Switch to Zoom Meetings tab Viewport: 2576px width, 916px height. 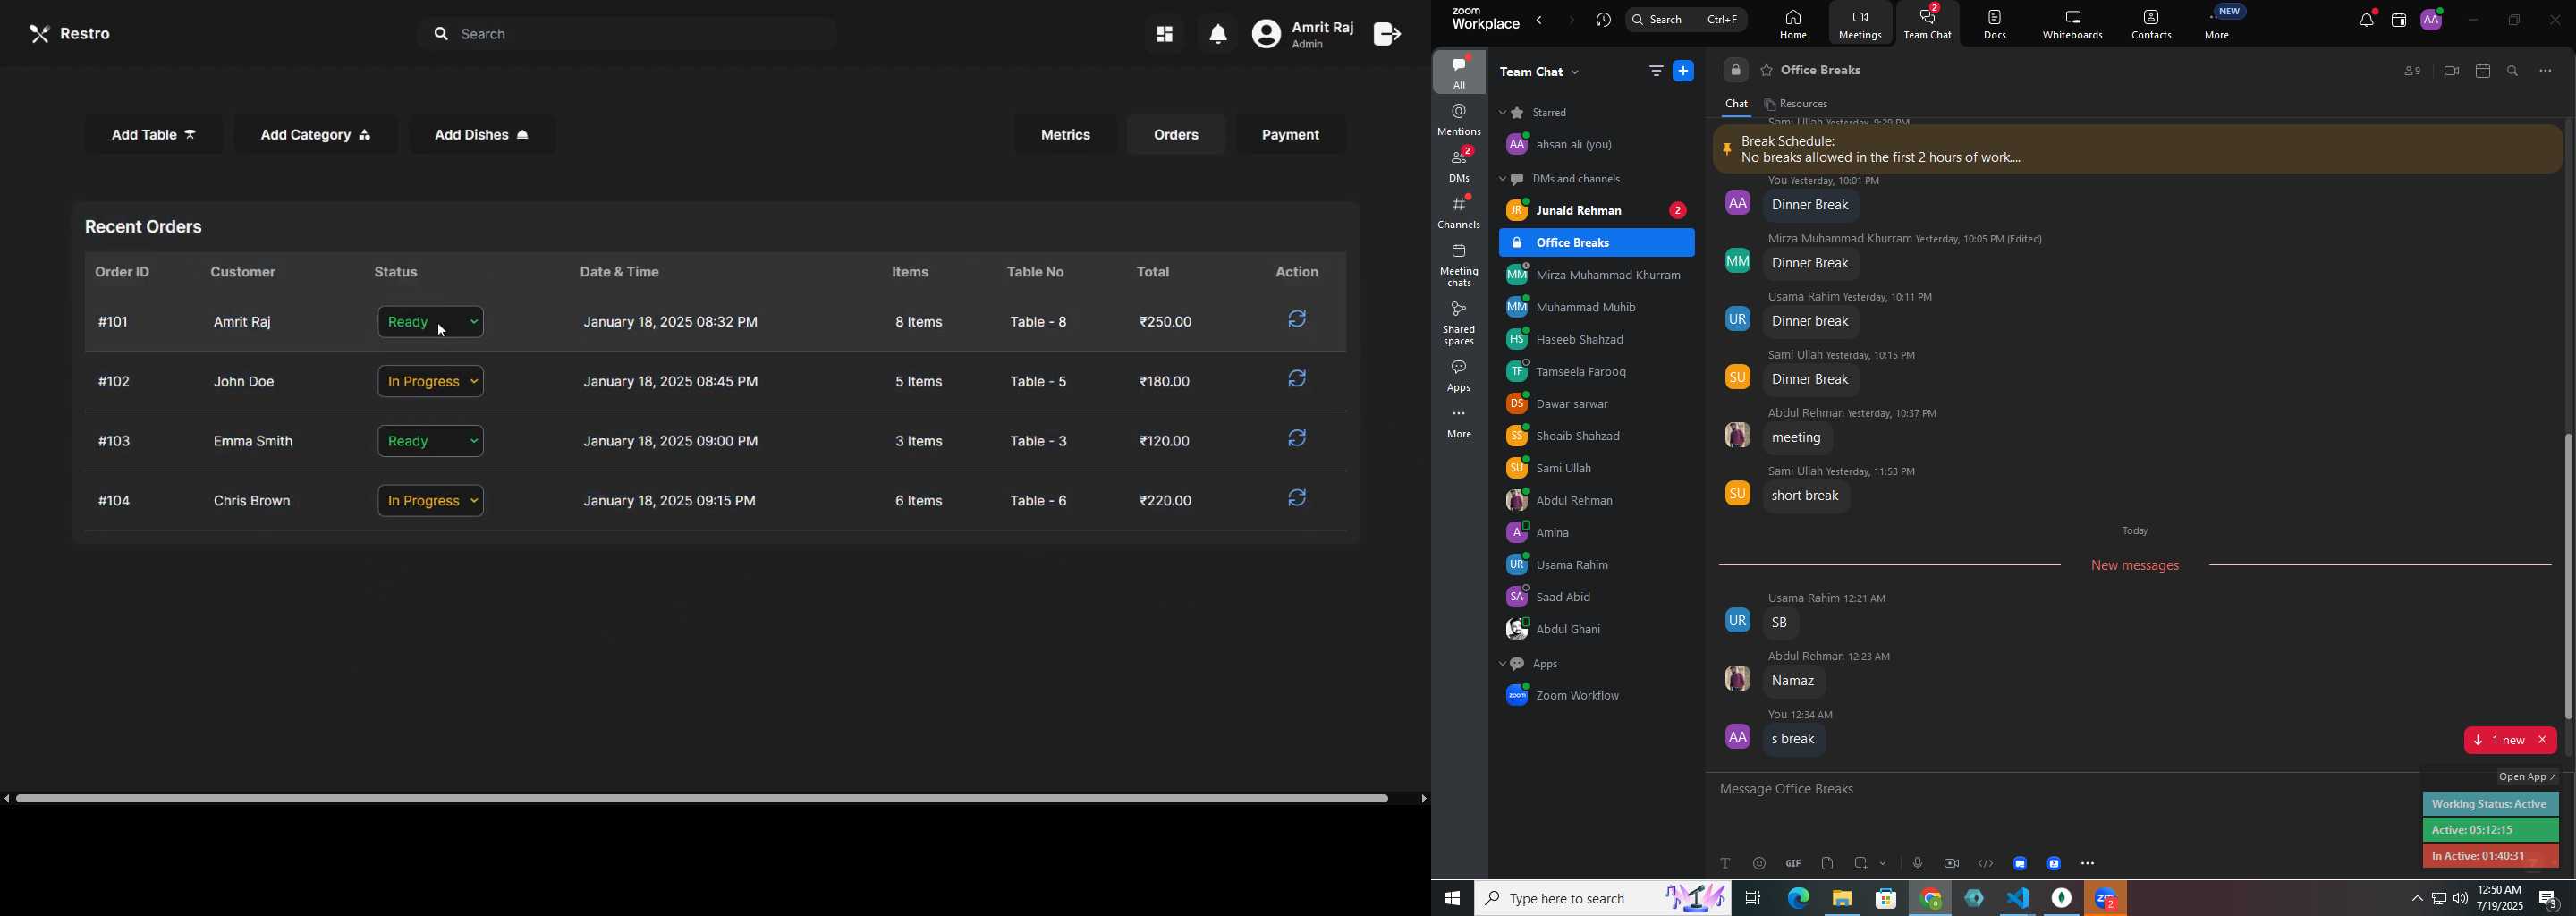1860,24
